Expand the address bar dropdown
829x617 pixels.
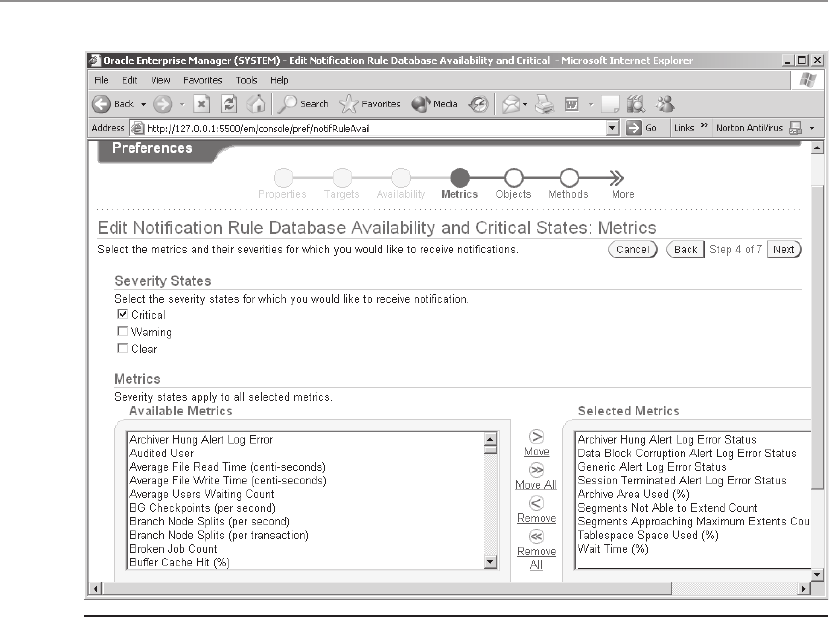[612, 128]
